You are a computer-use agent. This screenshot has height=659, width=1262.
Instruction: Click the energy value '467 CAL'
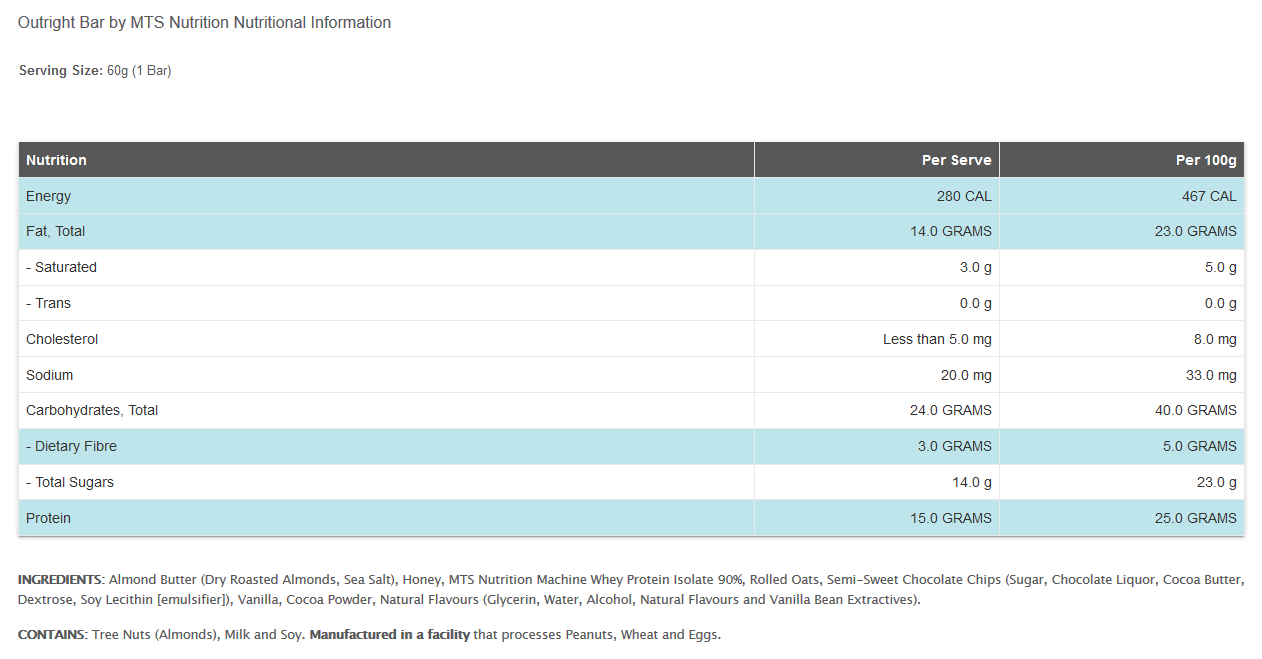tap(1209, 196)
